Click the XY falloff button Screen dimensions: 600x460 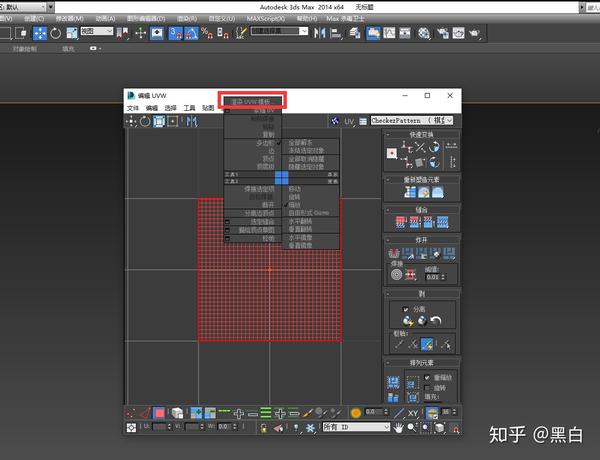413,413
